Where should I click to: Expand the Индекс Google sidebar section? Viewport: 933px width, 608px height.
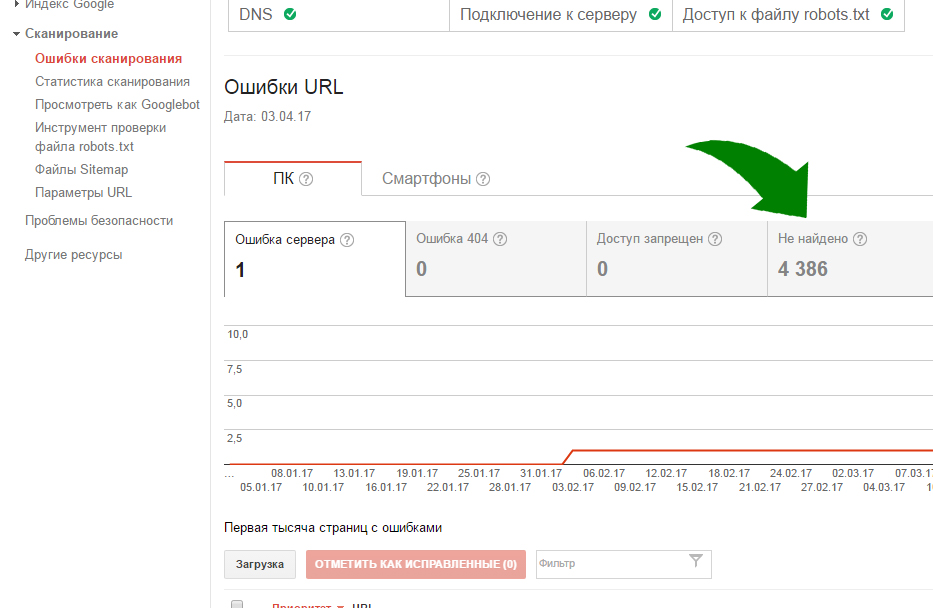pos(17,5)
